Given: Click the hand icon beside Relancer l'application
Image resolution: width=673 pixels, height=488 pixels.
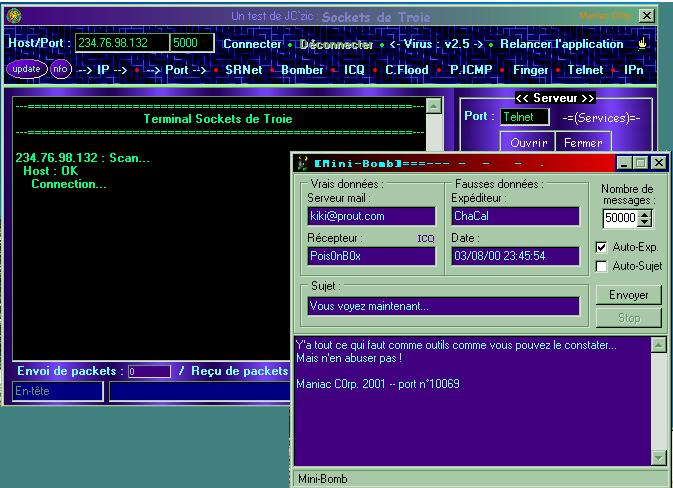Looking at the screenshot, I should (642, 44).
